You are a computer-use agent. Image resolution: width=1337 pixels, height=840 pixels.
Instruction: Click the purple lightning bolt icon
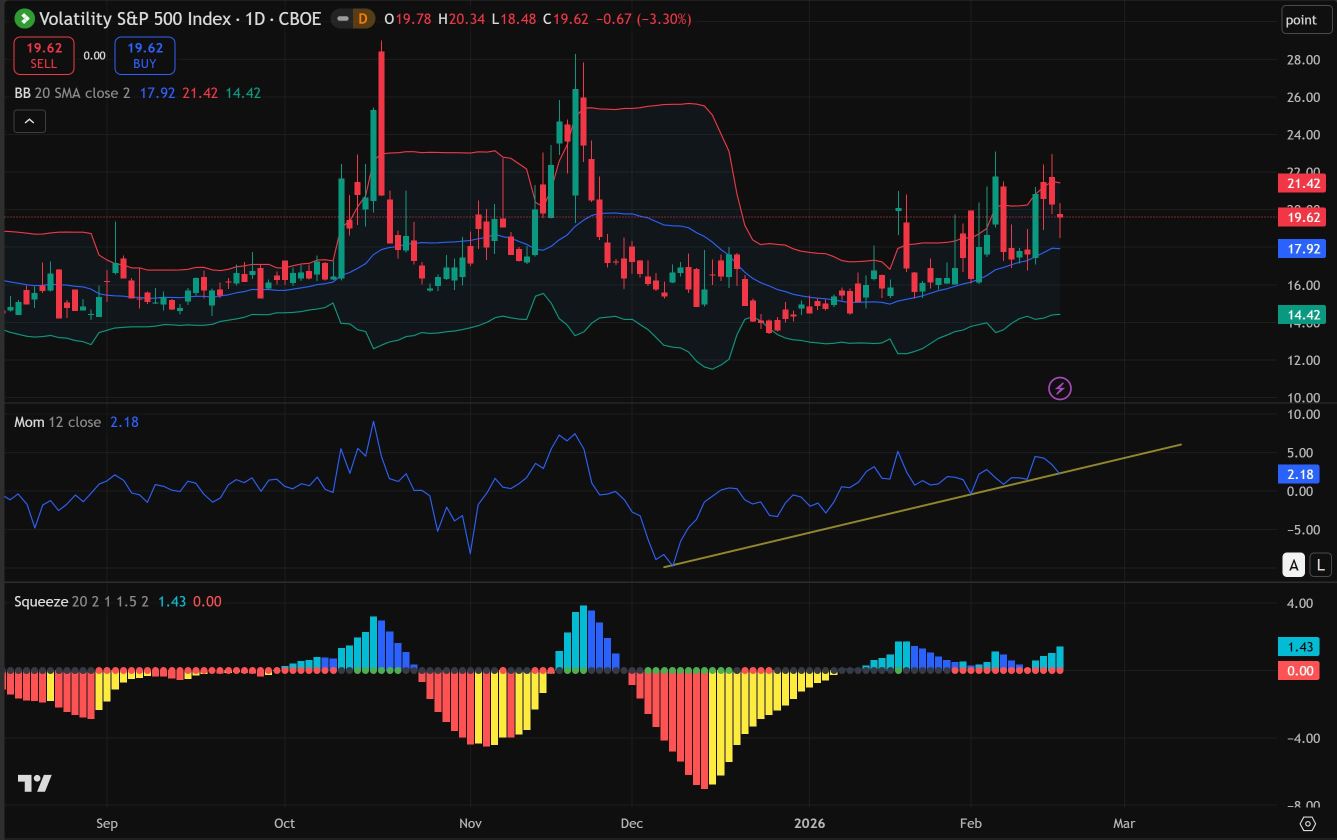[1060, 388]
